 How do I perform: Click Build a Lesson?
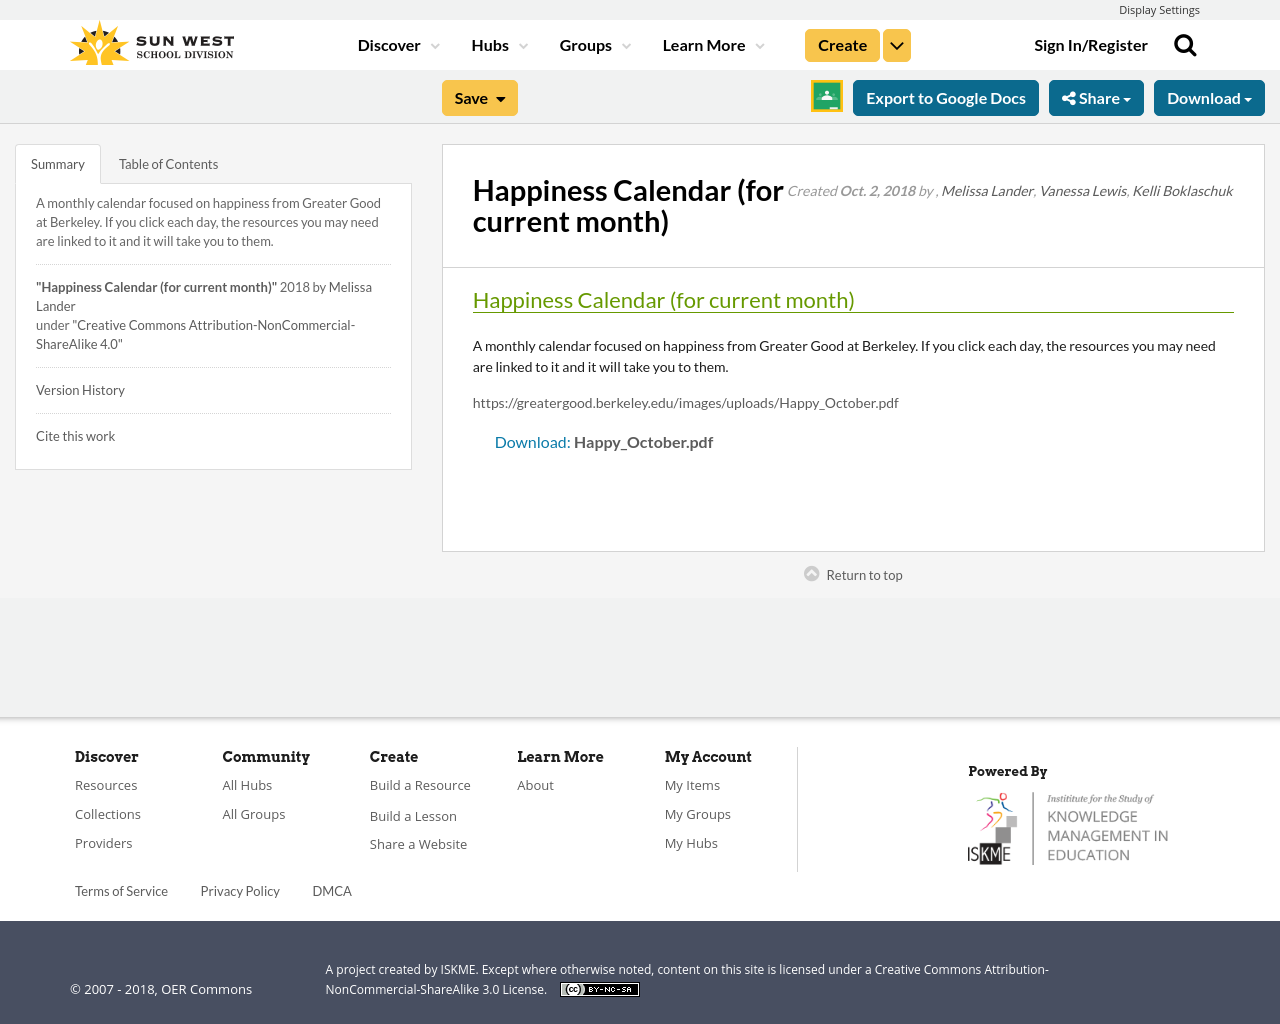point(413,815)
